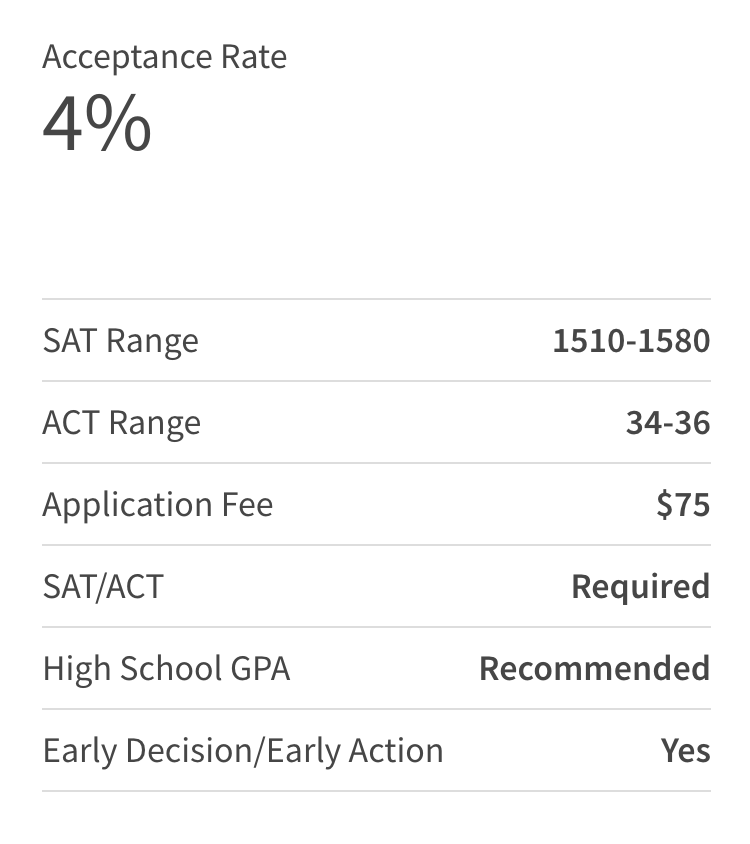This screenshot has width=750, height=844.
Task: Select the SAT/ACT requirement label
Action: [102, 587]
